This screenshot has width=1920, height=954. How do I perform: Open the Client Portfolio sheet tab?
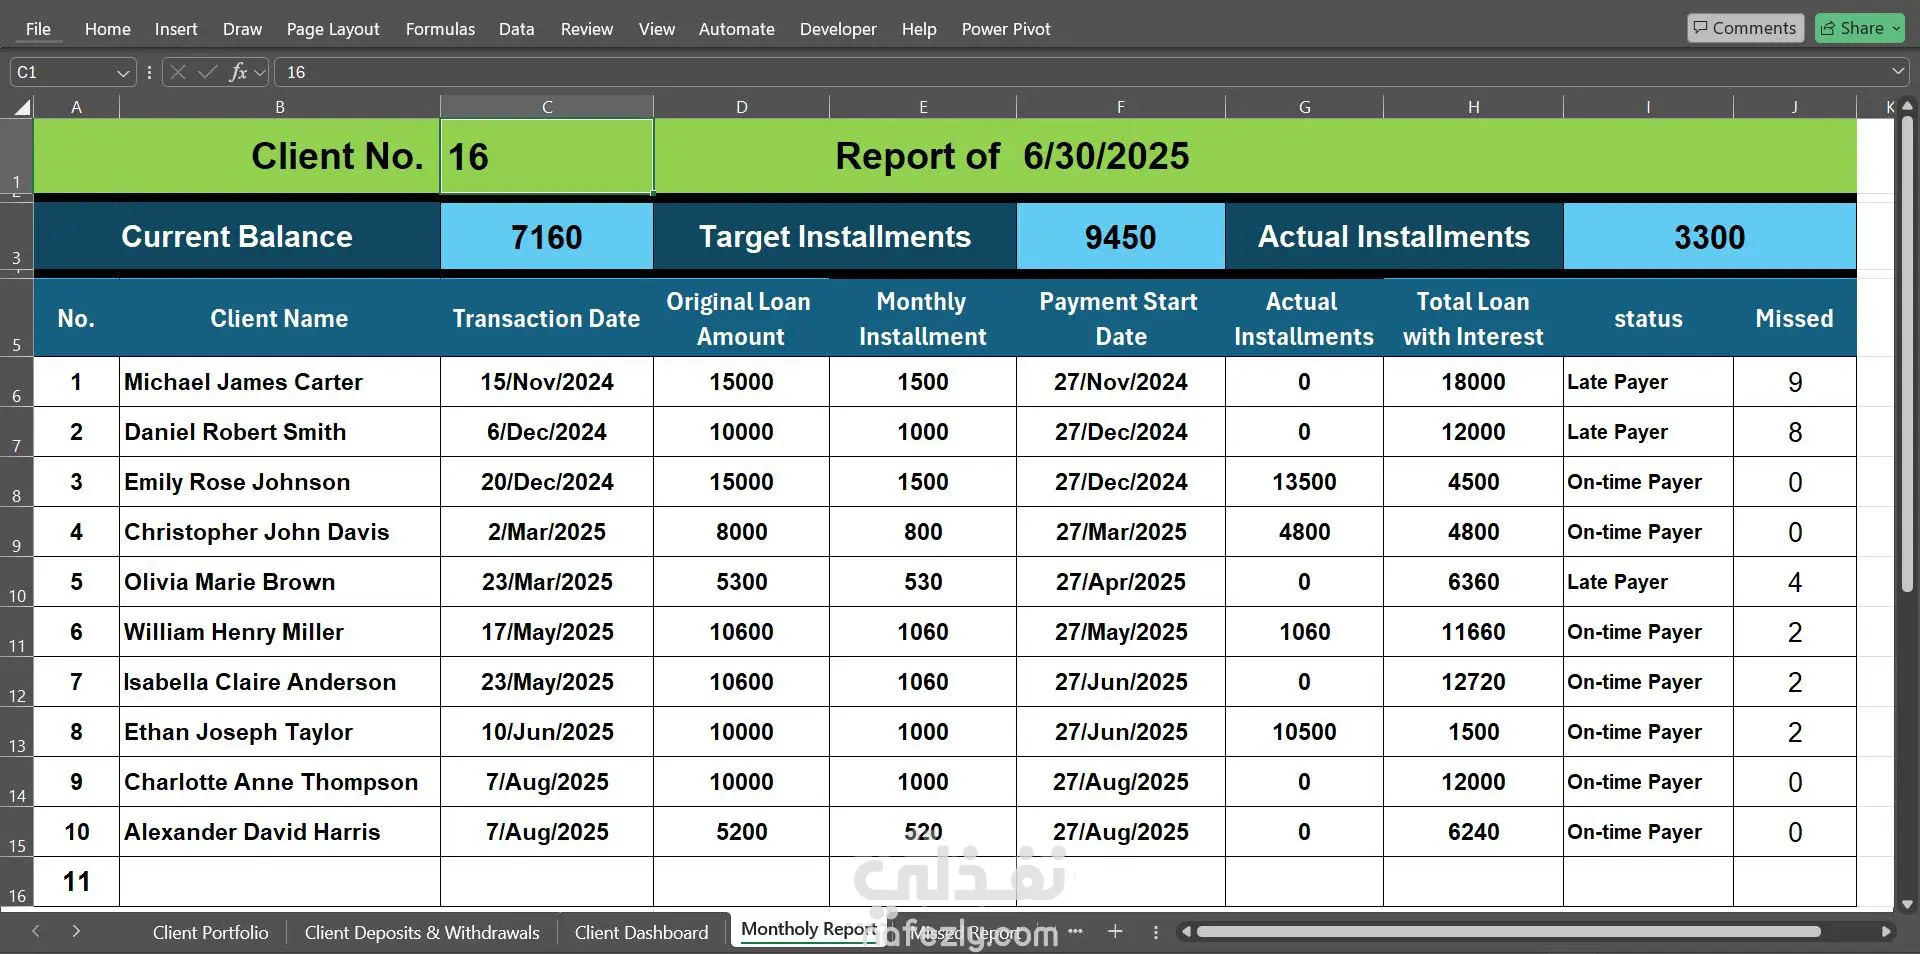[x=210, y=932]
